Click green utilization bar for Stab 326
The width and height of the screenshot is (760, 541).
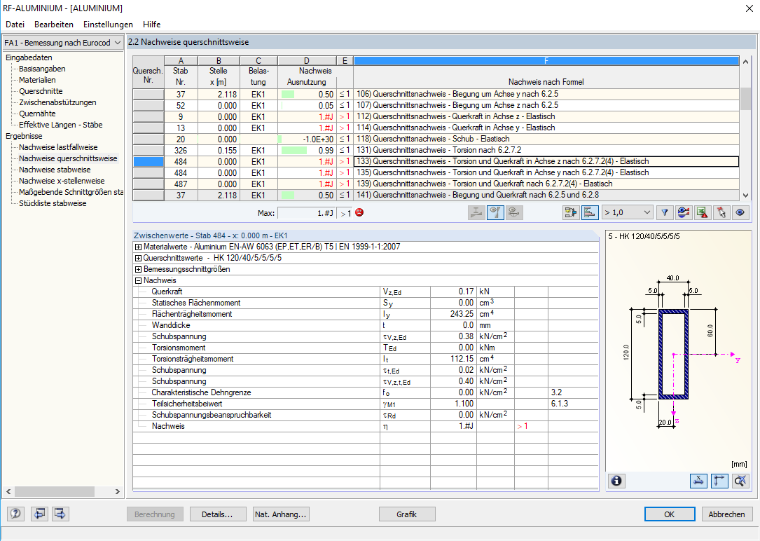pyautogui.click(x=294, y=150)
